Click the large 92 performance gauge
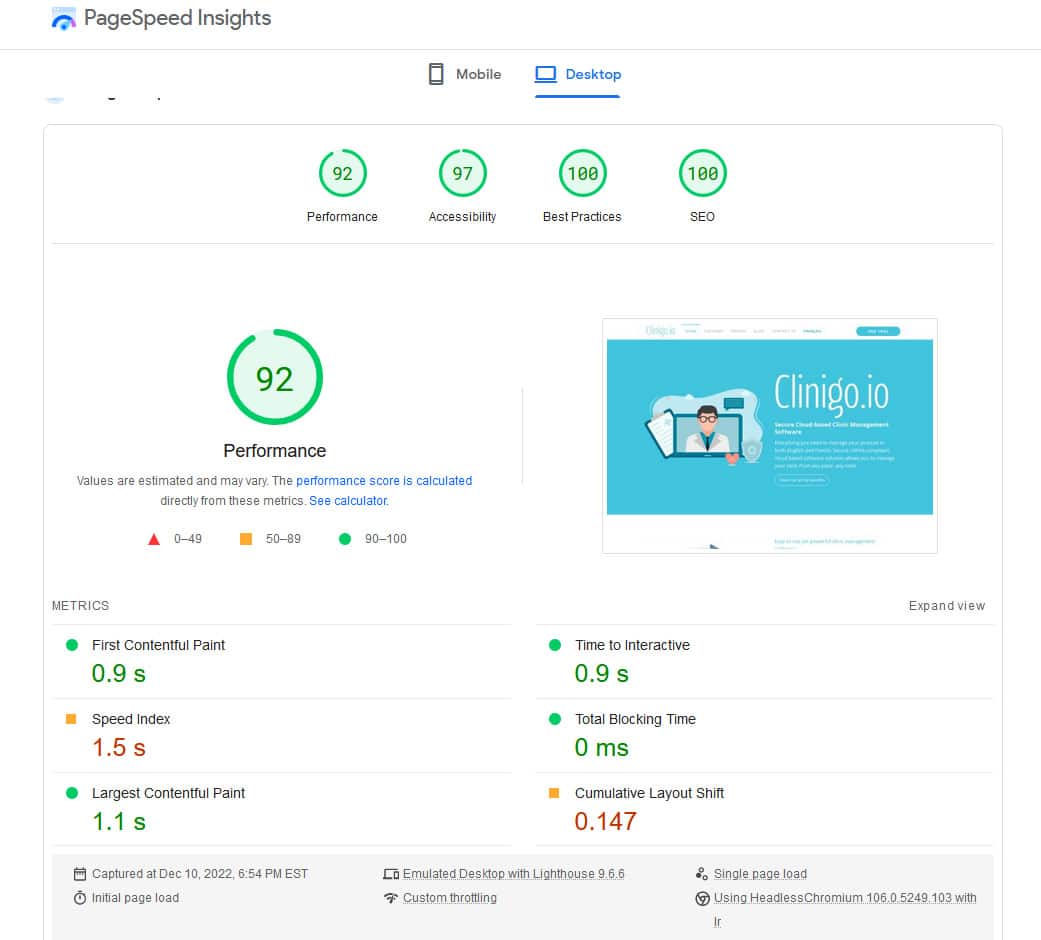 point(274,378)
